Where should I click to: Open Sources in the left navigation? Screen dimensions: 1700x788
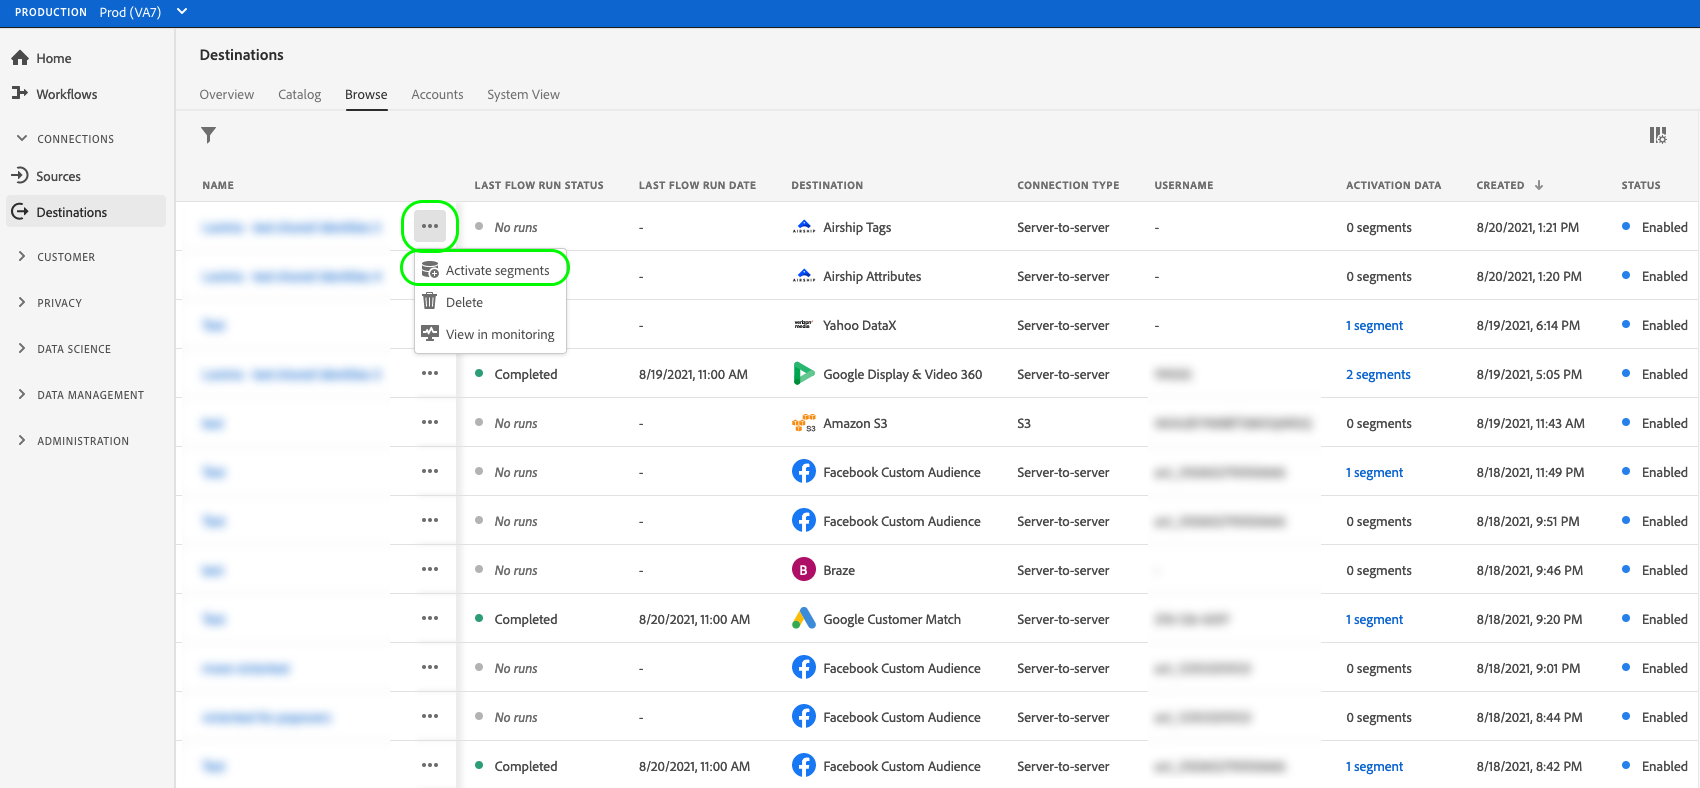[46, 176]
